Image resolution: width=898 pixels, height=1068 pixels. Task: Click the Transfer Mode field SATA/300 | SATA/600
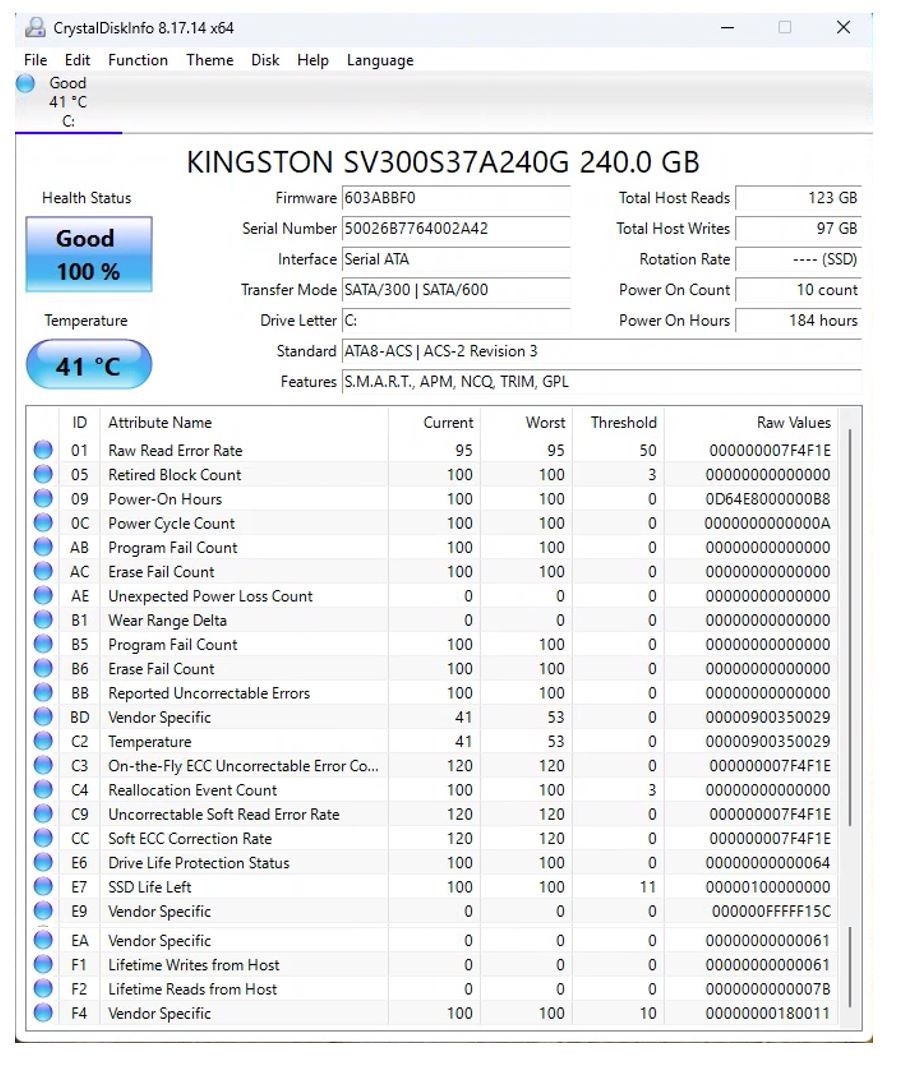tap(456, 290)
